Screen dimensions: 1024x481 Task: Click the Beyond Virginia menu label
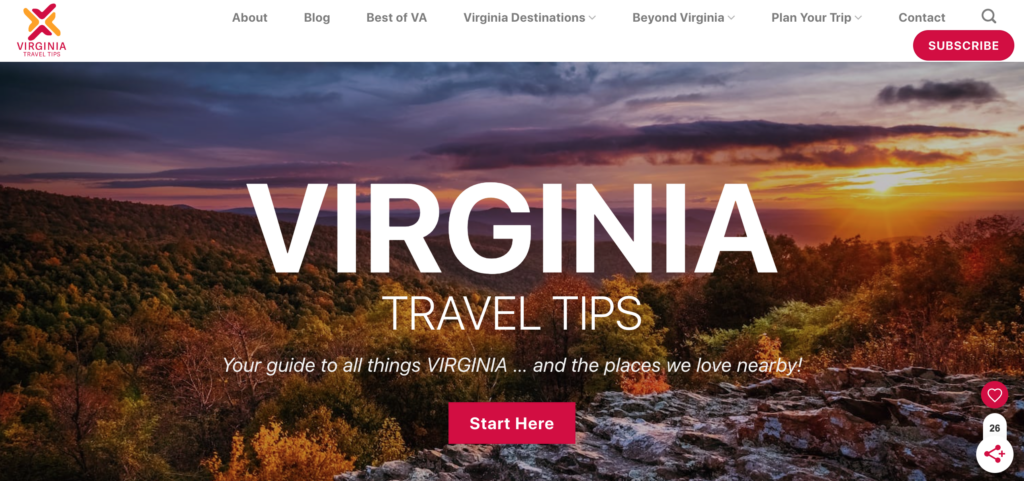pos(678,18)
